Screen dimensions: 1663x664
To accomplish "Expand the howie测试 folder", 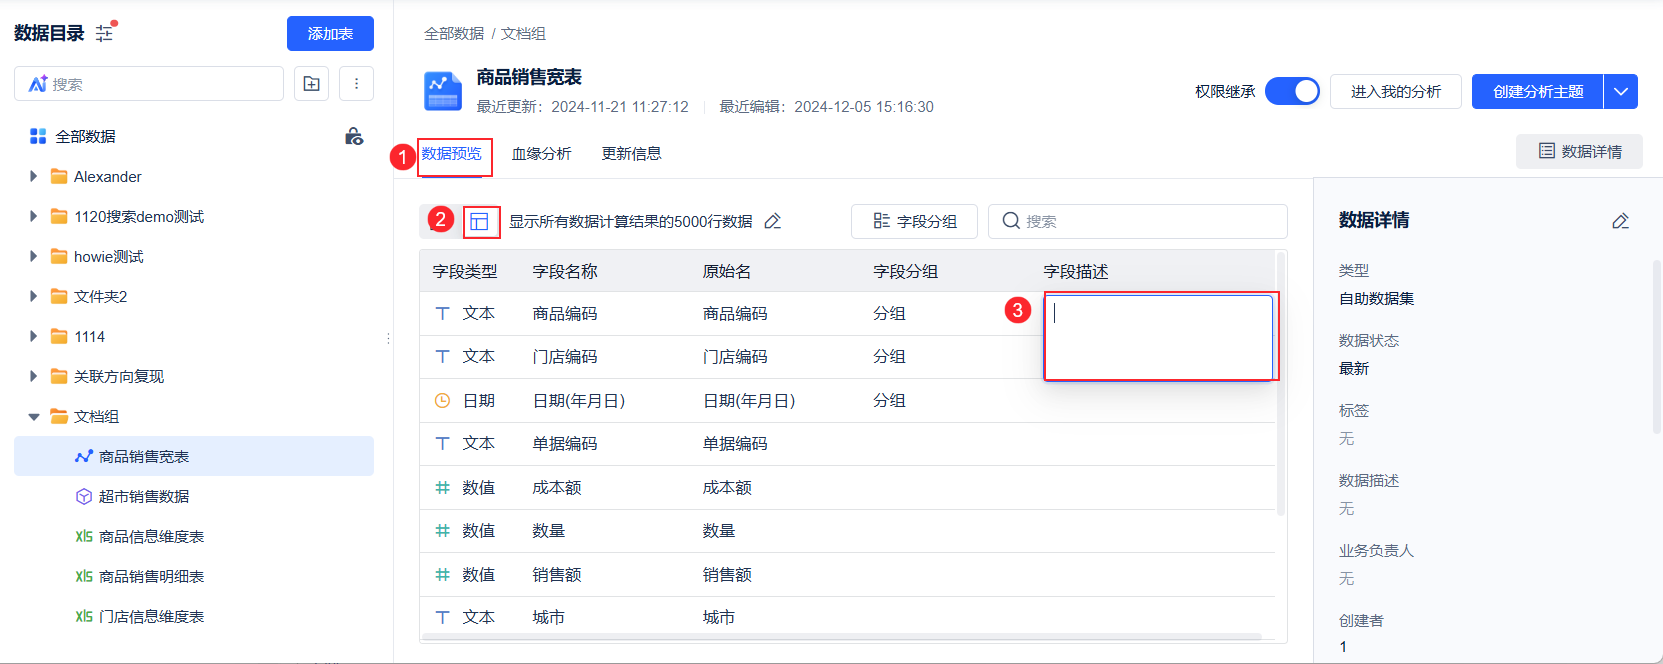I will (34, 256).
